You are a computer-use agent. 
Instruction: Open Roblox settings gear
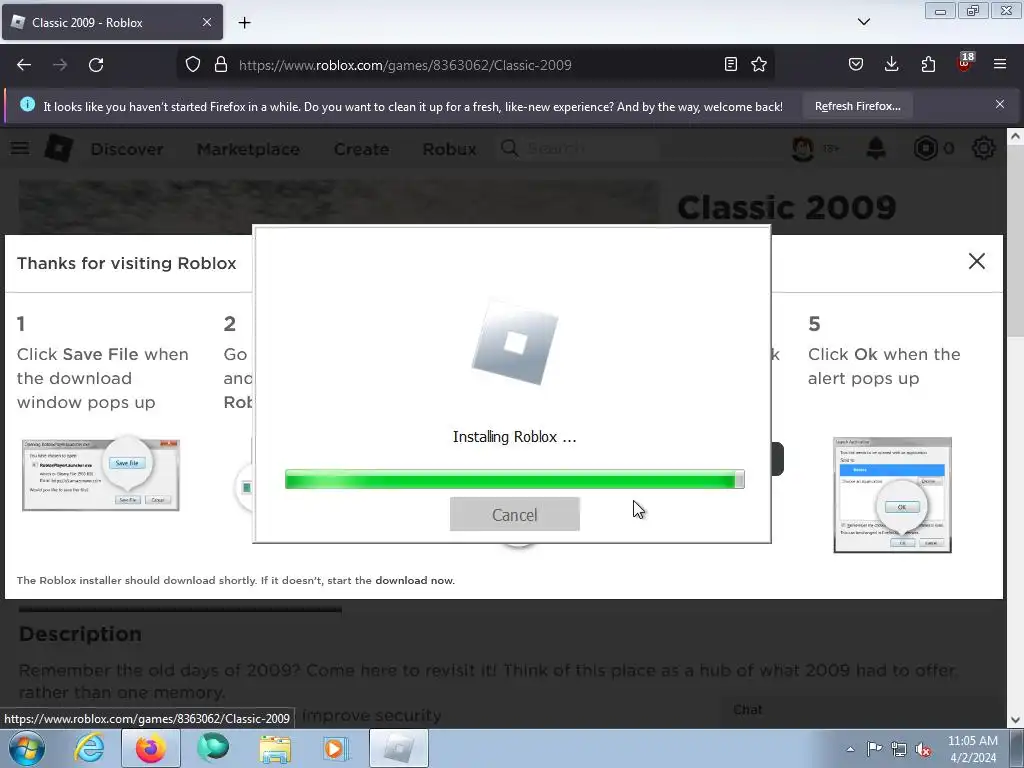(x=984, y=149)
